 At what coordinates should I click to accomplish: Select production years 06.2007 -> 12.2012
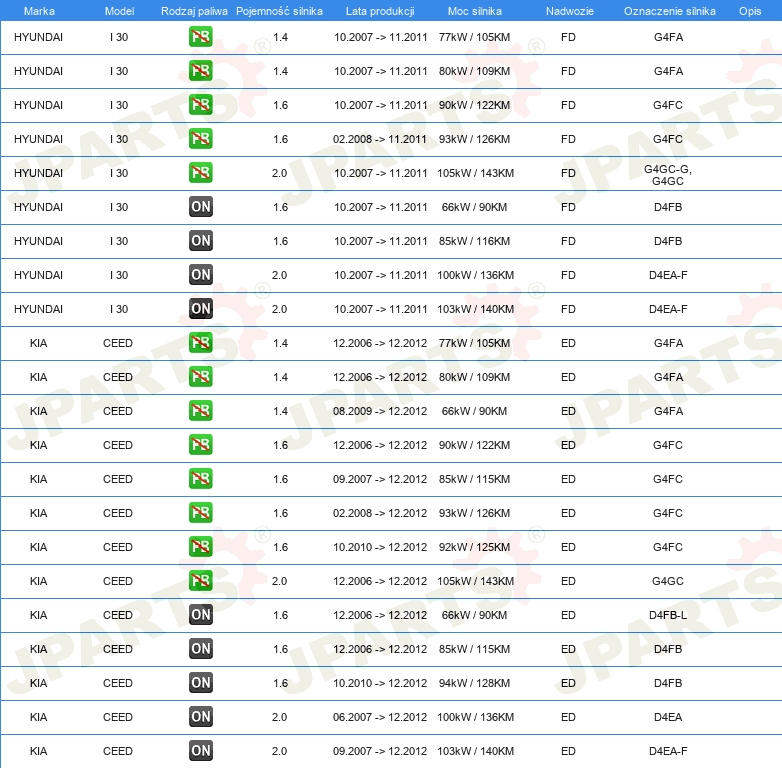[380, 717]
